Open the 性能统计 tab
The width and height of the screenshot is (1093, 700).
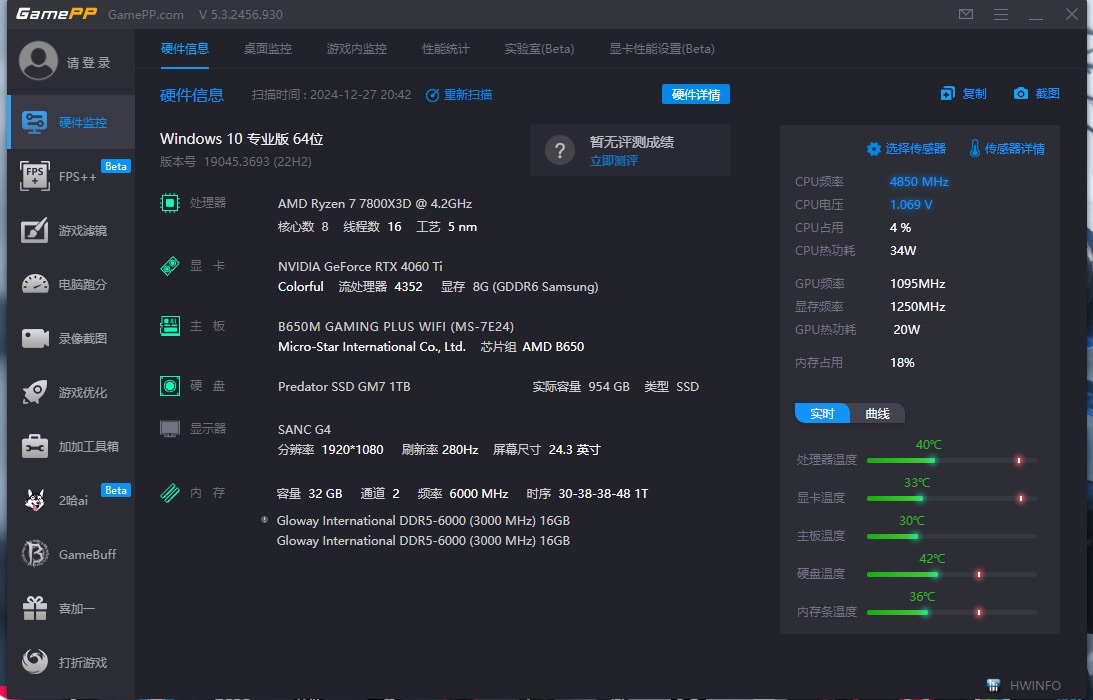click(445, 49)
